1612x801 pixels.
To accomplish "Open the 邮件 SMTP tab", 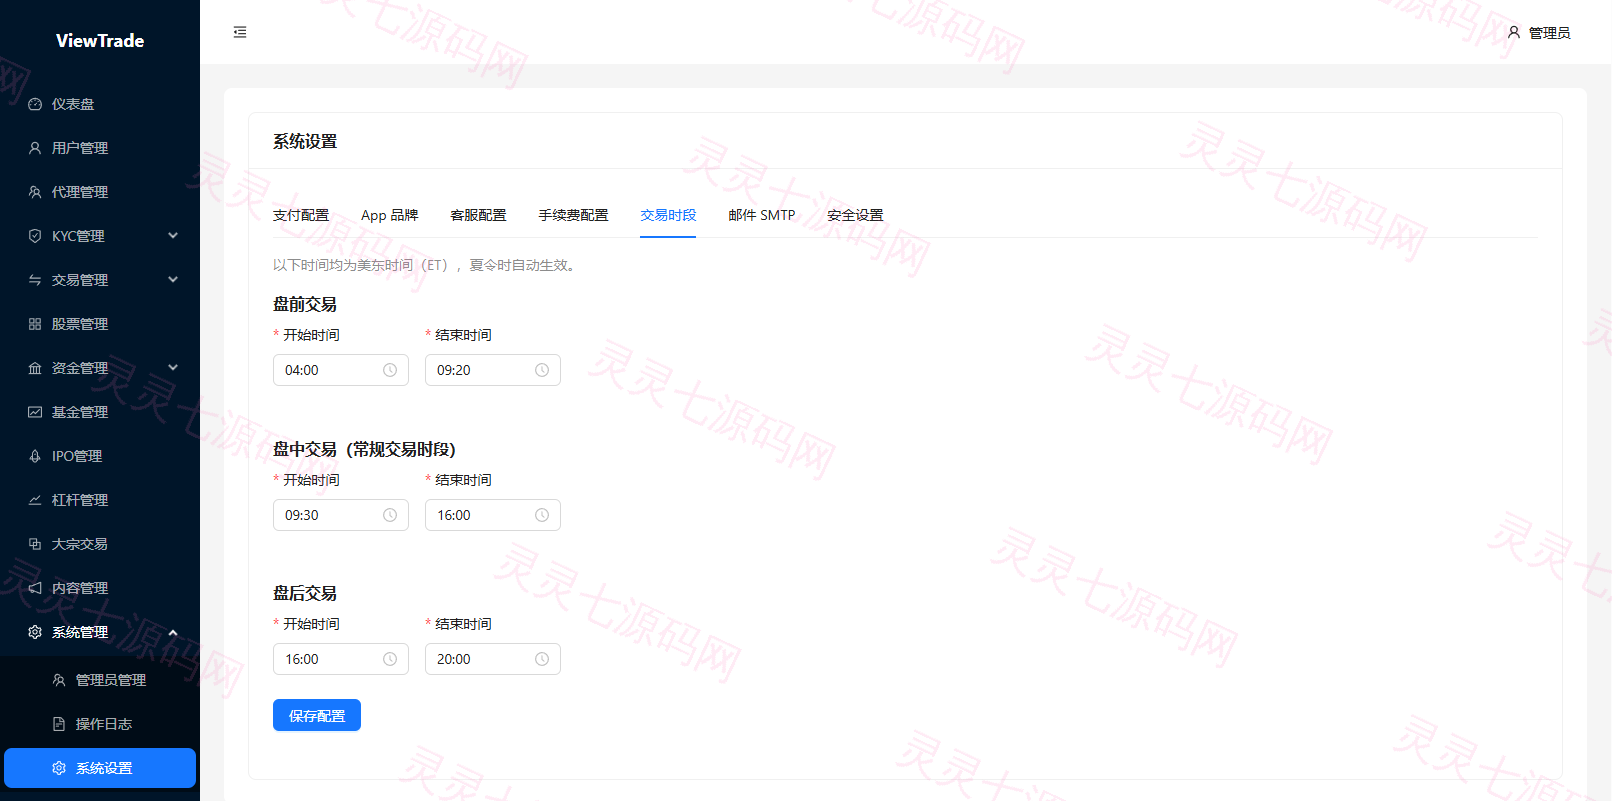I will tap(762, 215).
